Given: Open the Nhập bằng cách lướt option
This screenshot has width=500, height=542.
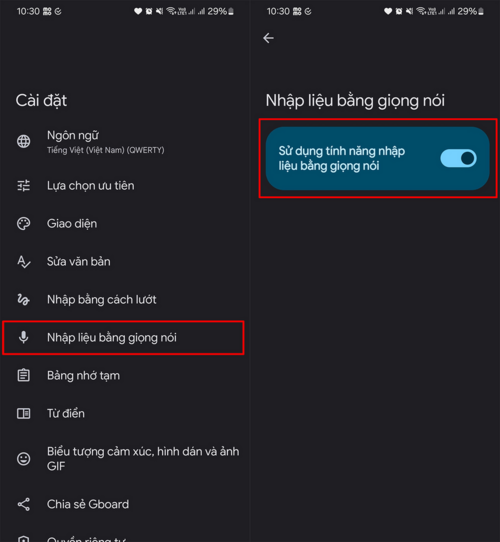Looking at the screenshot, I should pyautogui.click(x=125, y=300).
